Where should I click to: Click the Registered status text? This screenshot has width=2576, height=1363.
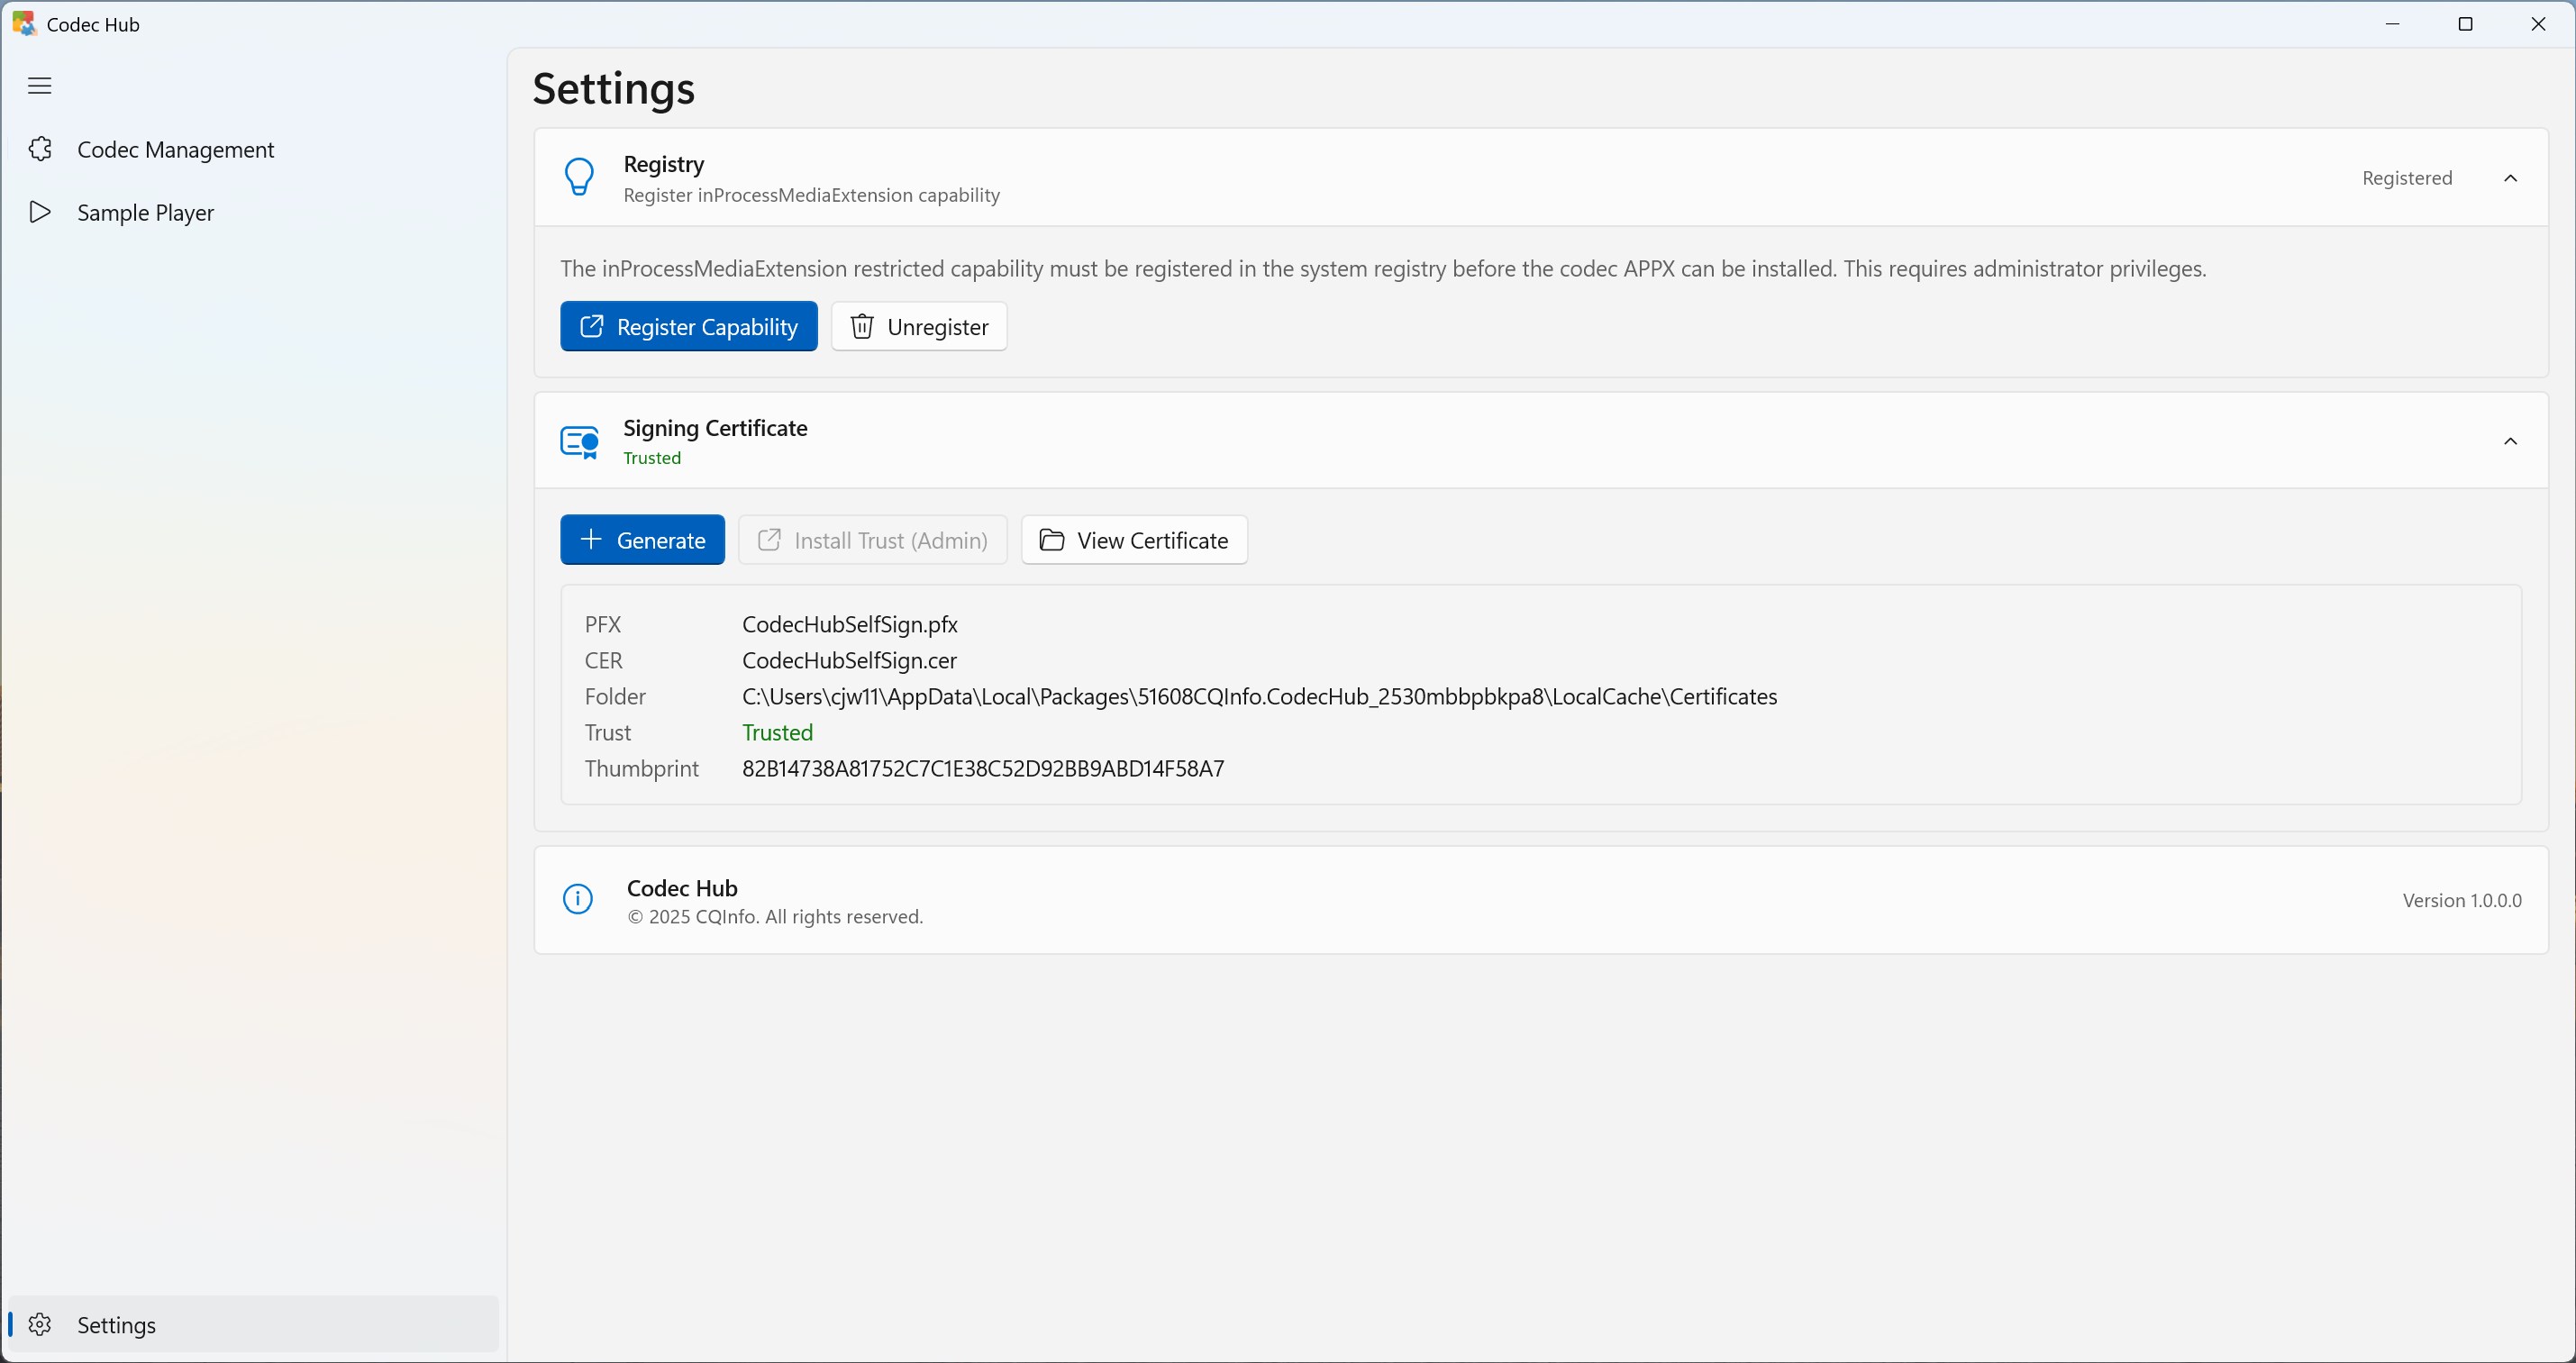click(2407, 178)
